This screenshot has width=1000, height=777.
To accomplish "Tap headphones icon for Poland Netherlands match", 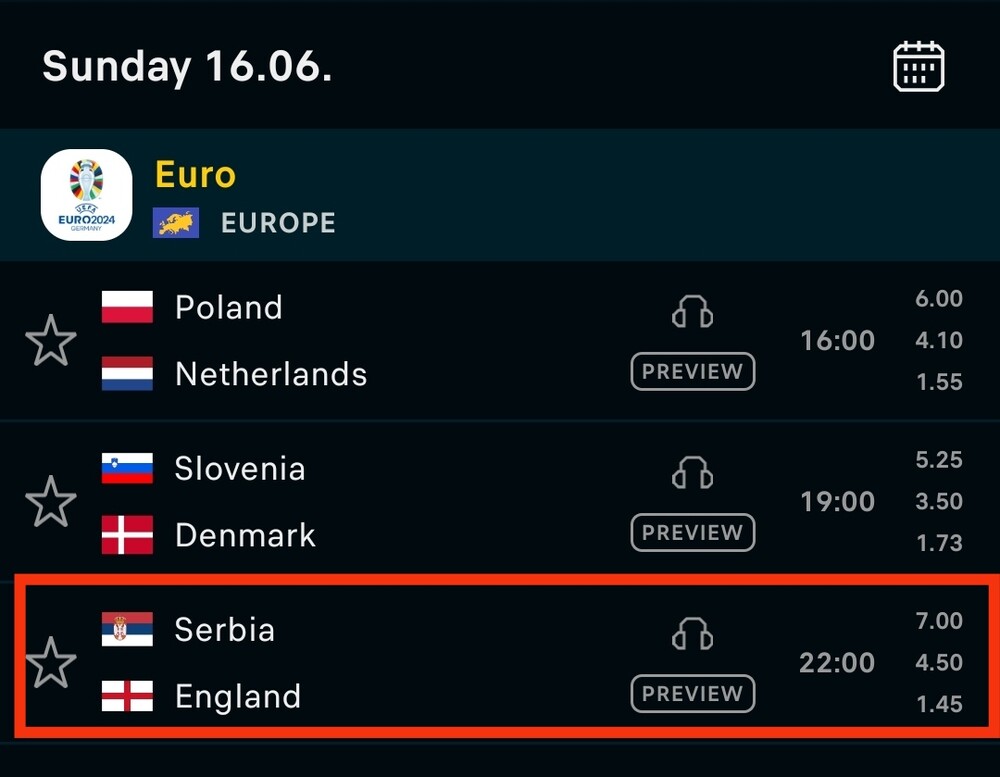I will coord(693,311).
